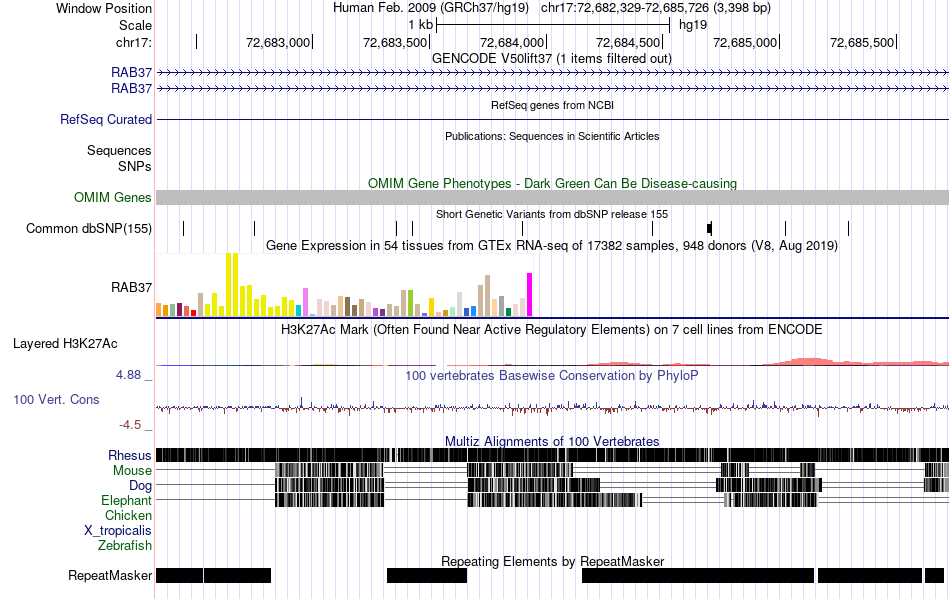The width and height of the screenshot is (950, 599).
Task: Select the Common dbSNP(155) track label
Action: point(89,228)
